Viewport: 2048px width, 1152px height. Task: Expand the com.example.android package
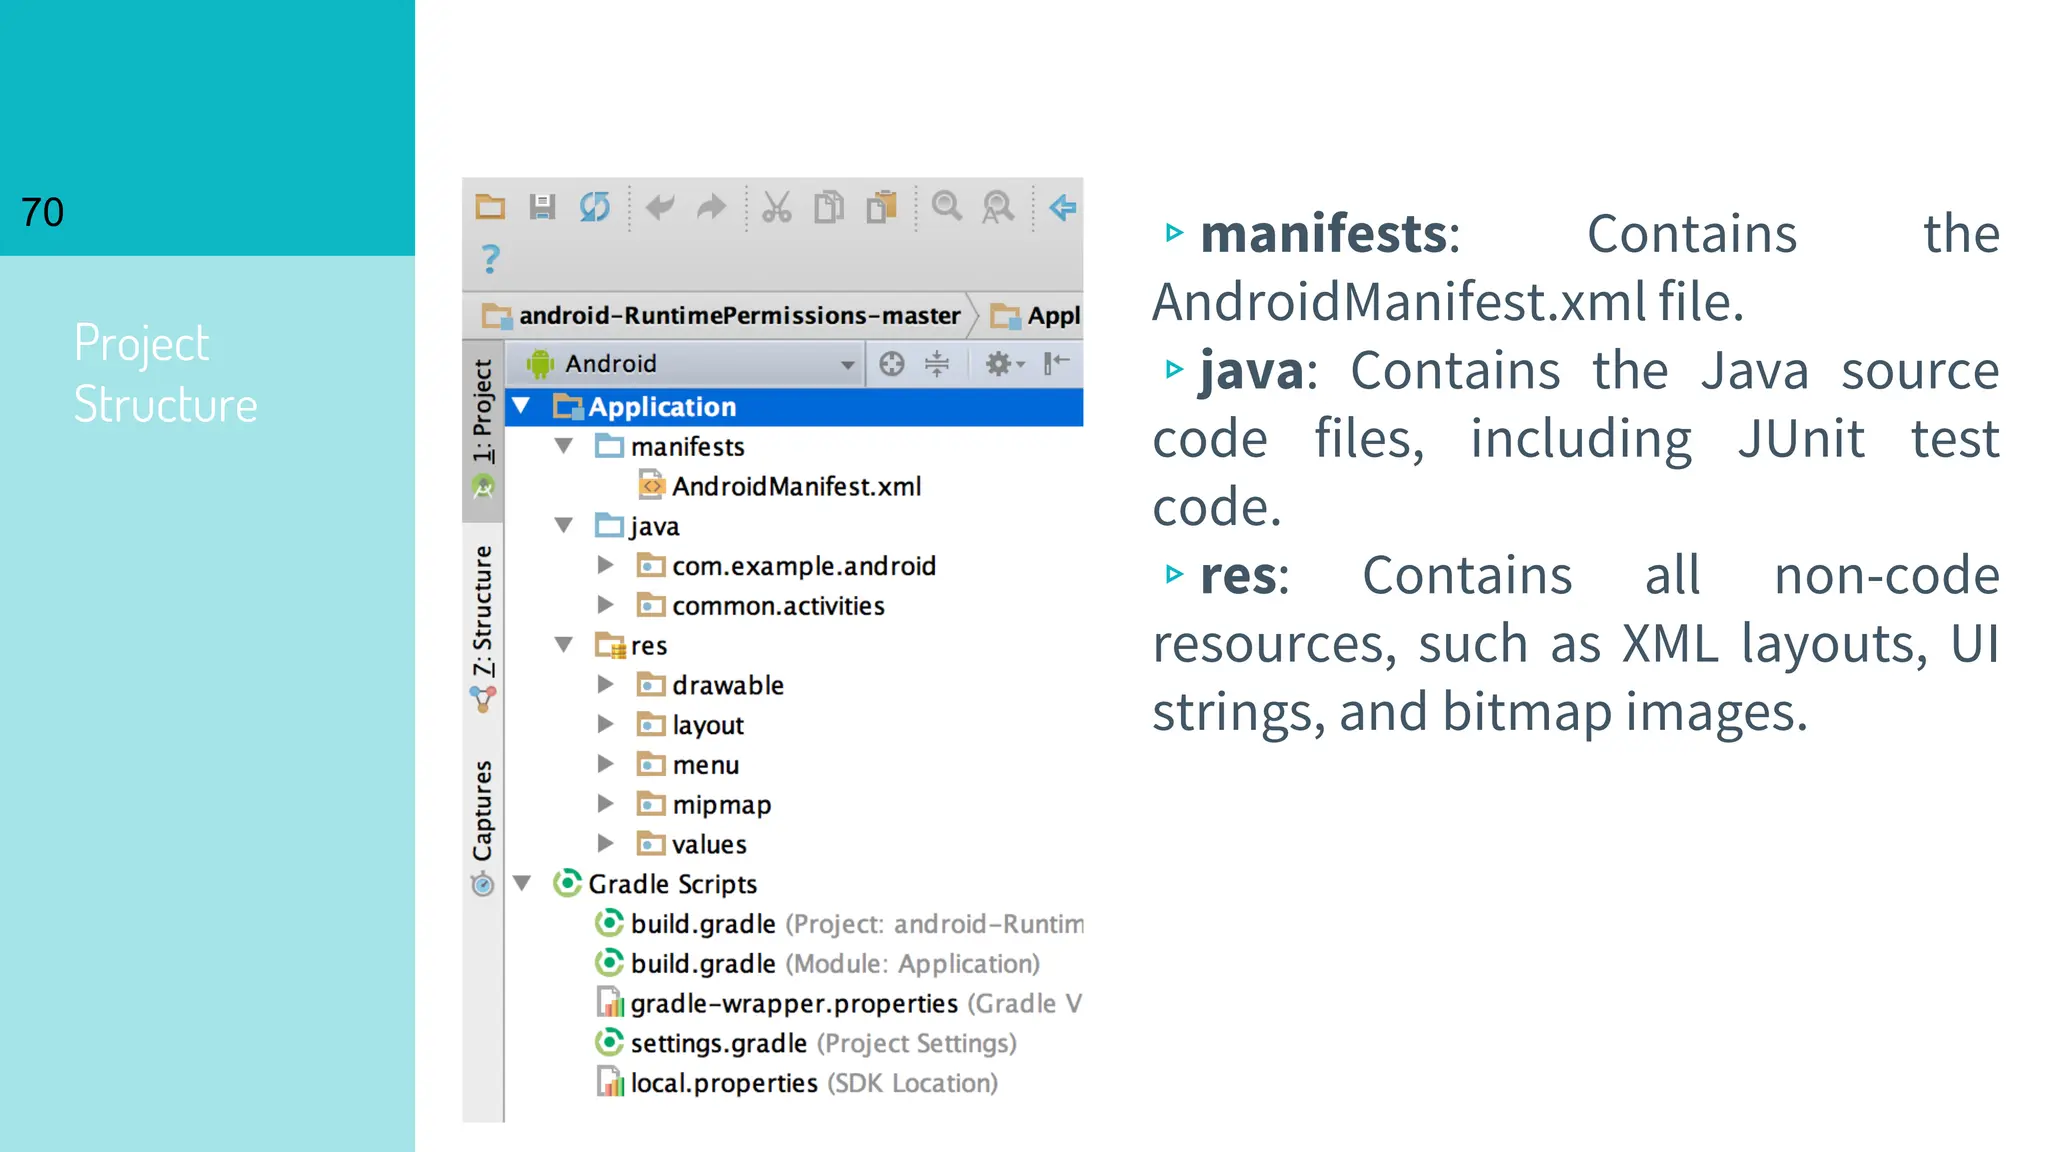click(605, 565)
